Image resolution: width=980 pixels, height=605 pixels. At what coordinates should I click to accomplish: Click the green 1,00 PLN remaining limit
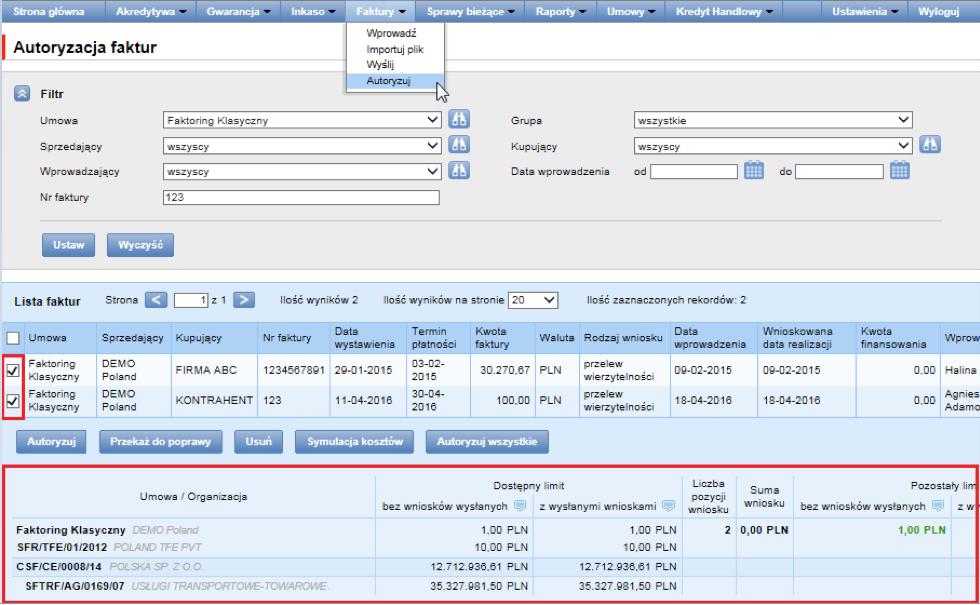(x=922, y=530)
